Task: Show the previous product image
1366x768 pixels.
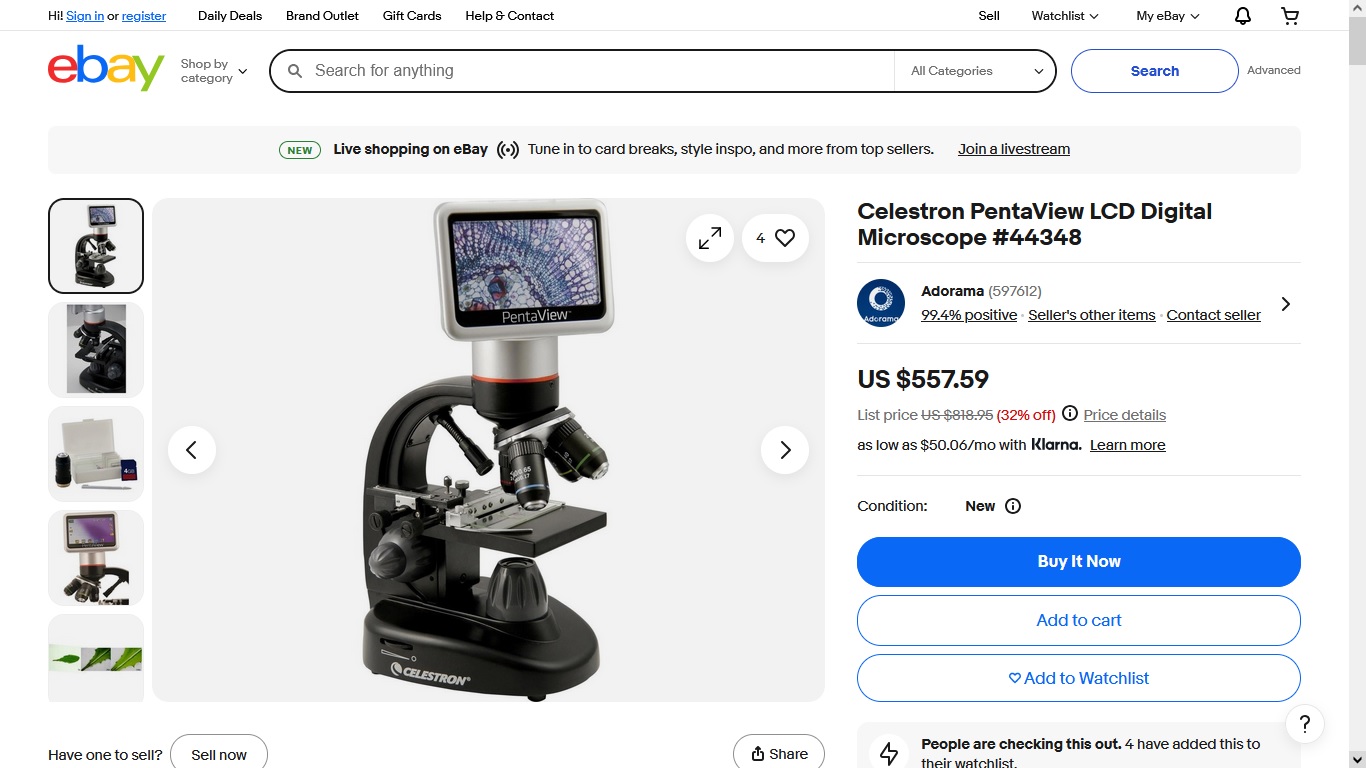Action: pos(191,450)
